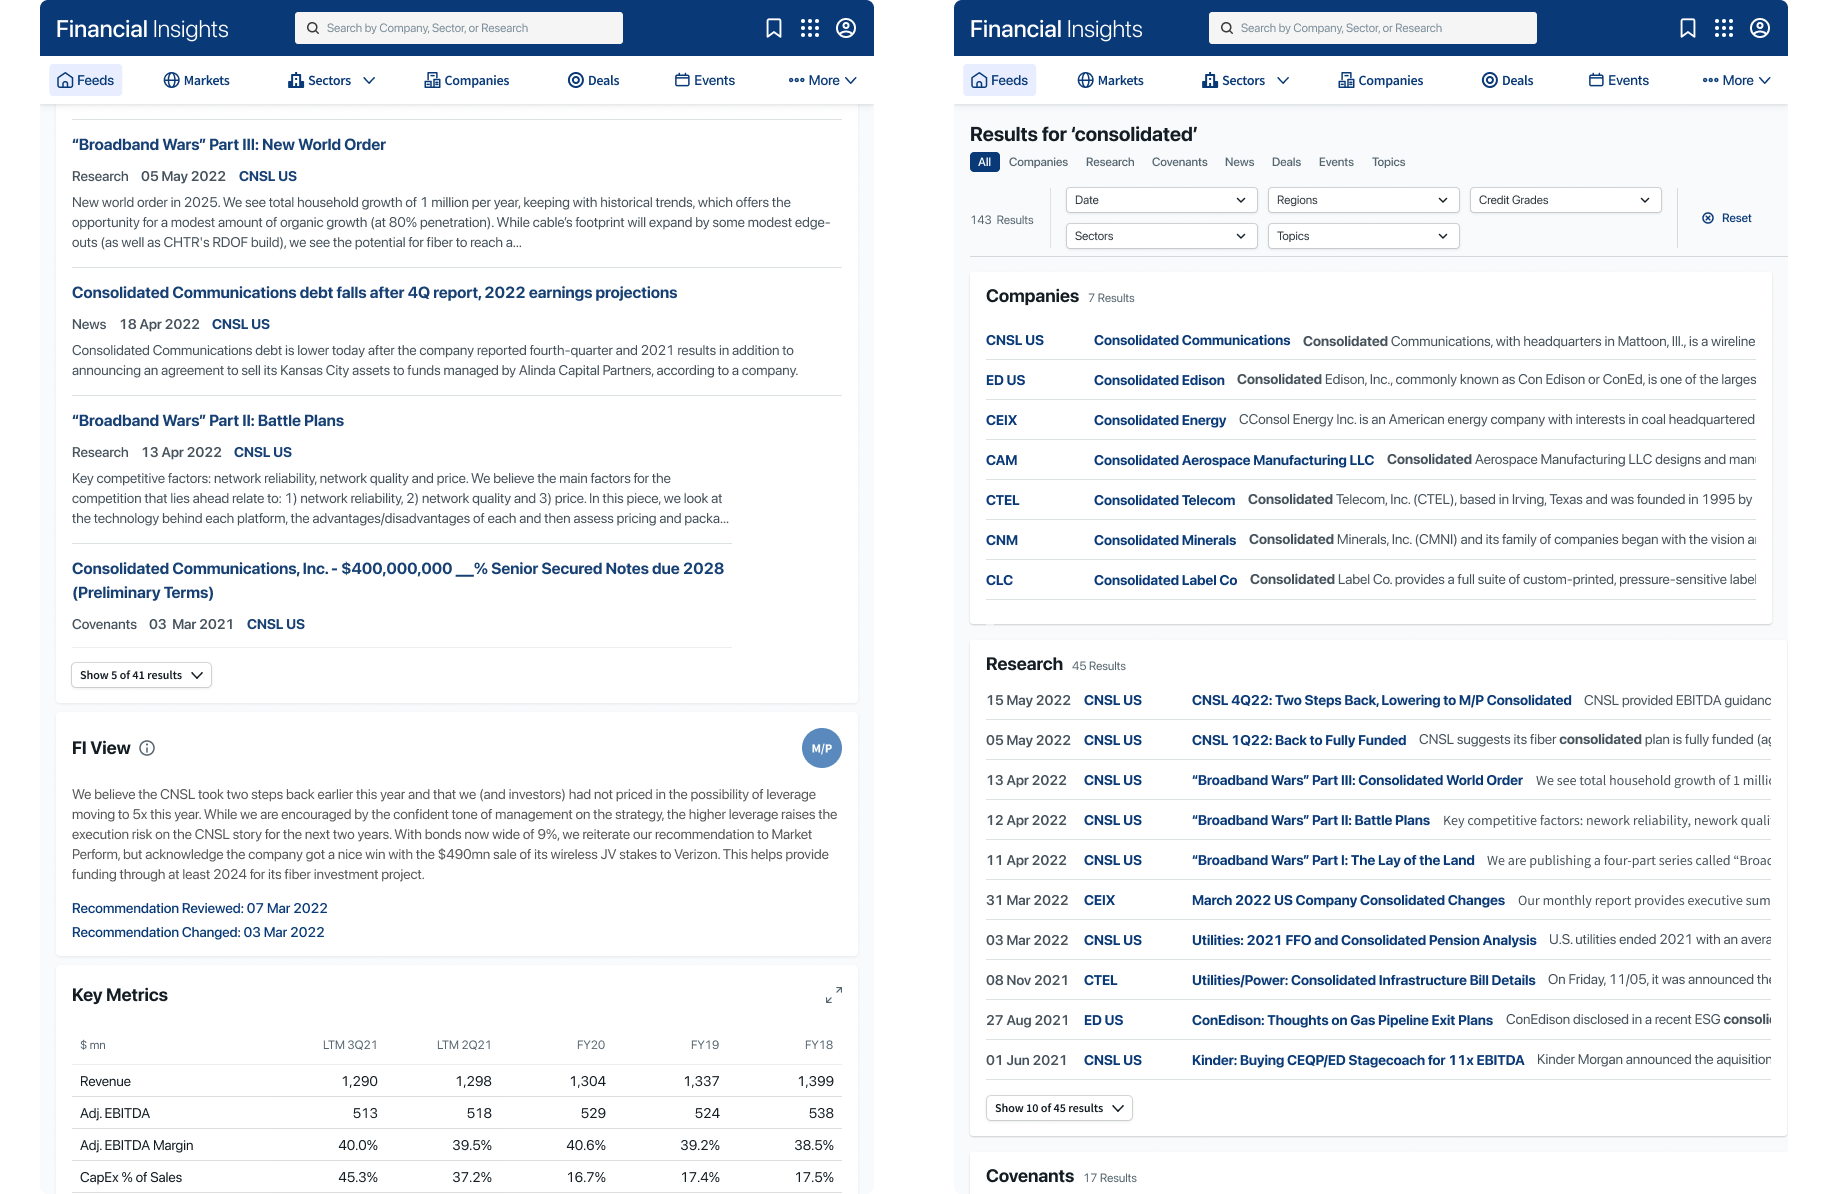Open ConEdison: Thoughts on Gas Pipeline Exit Plans
The height and width of the screenshot is (1194, 1828).
coord(1342,1020)
